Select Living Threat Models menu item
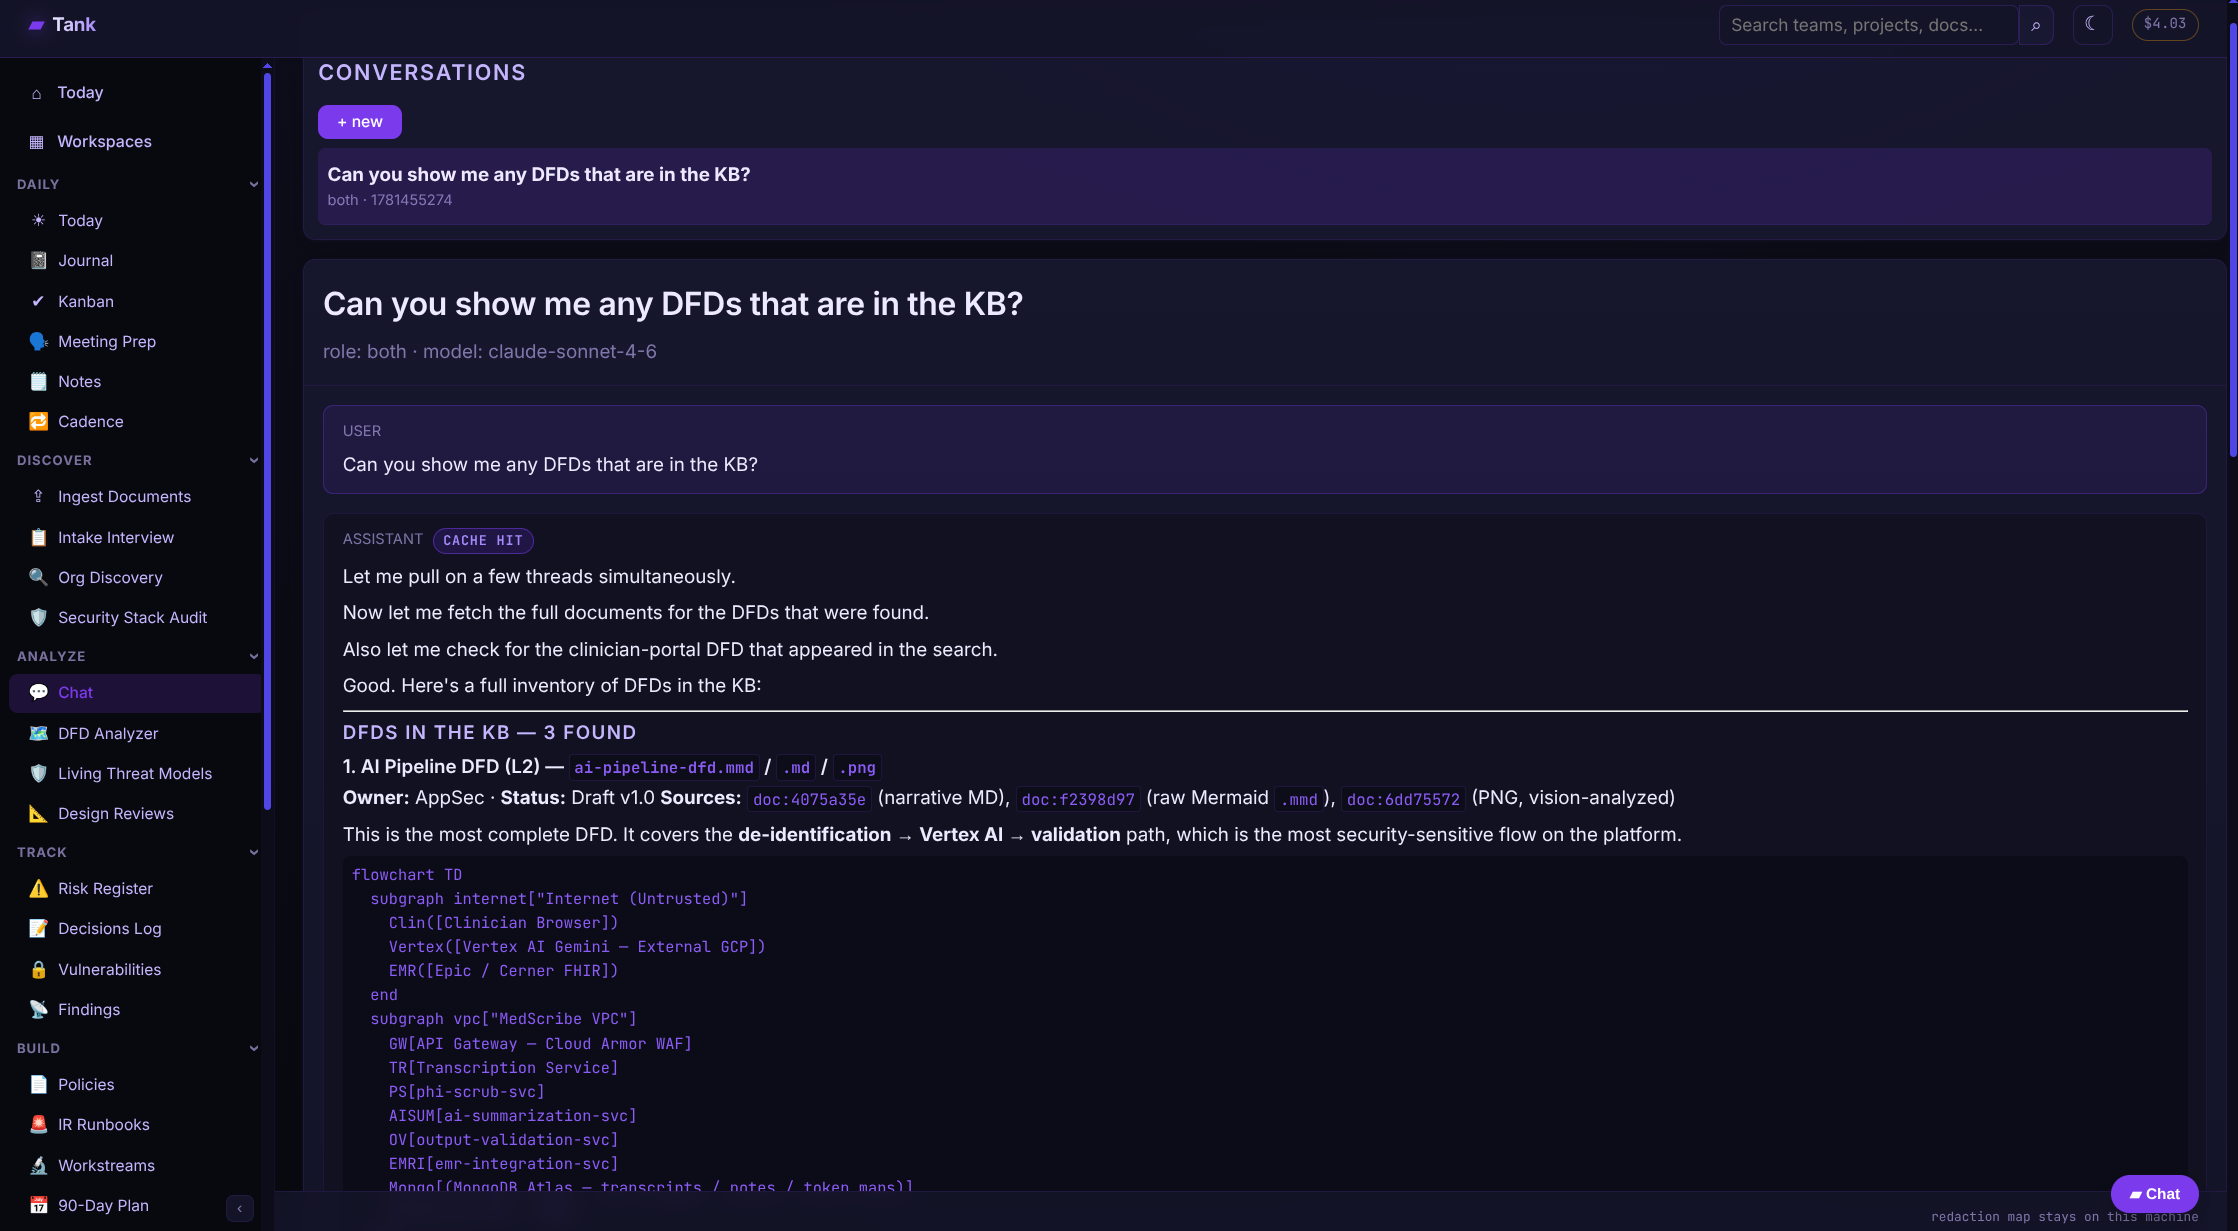 134,773
